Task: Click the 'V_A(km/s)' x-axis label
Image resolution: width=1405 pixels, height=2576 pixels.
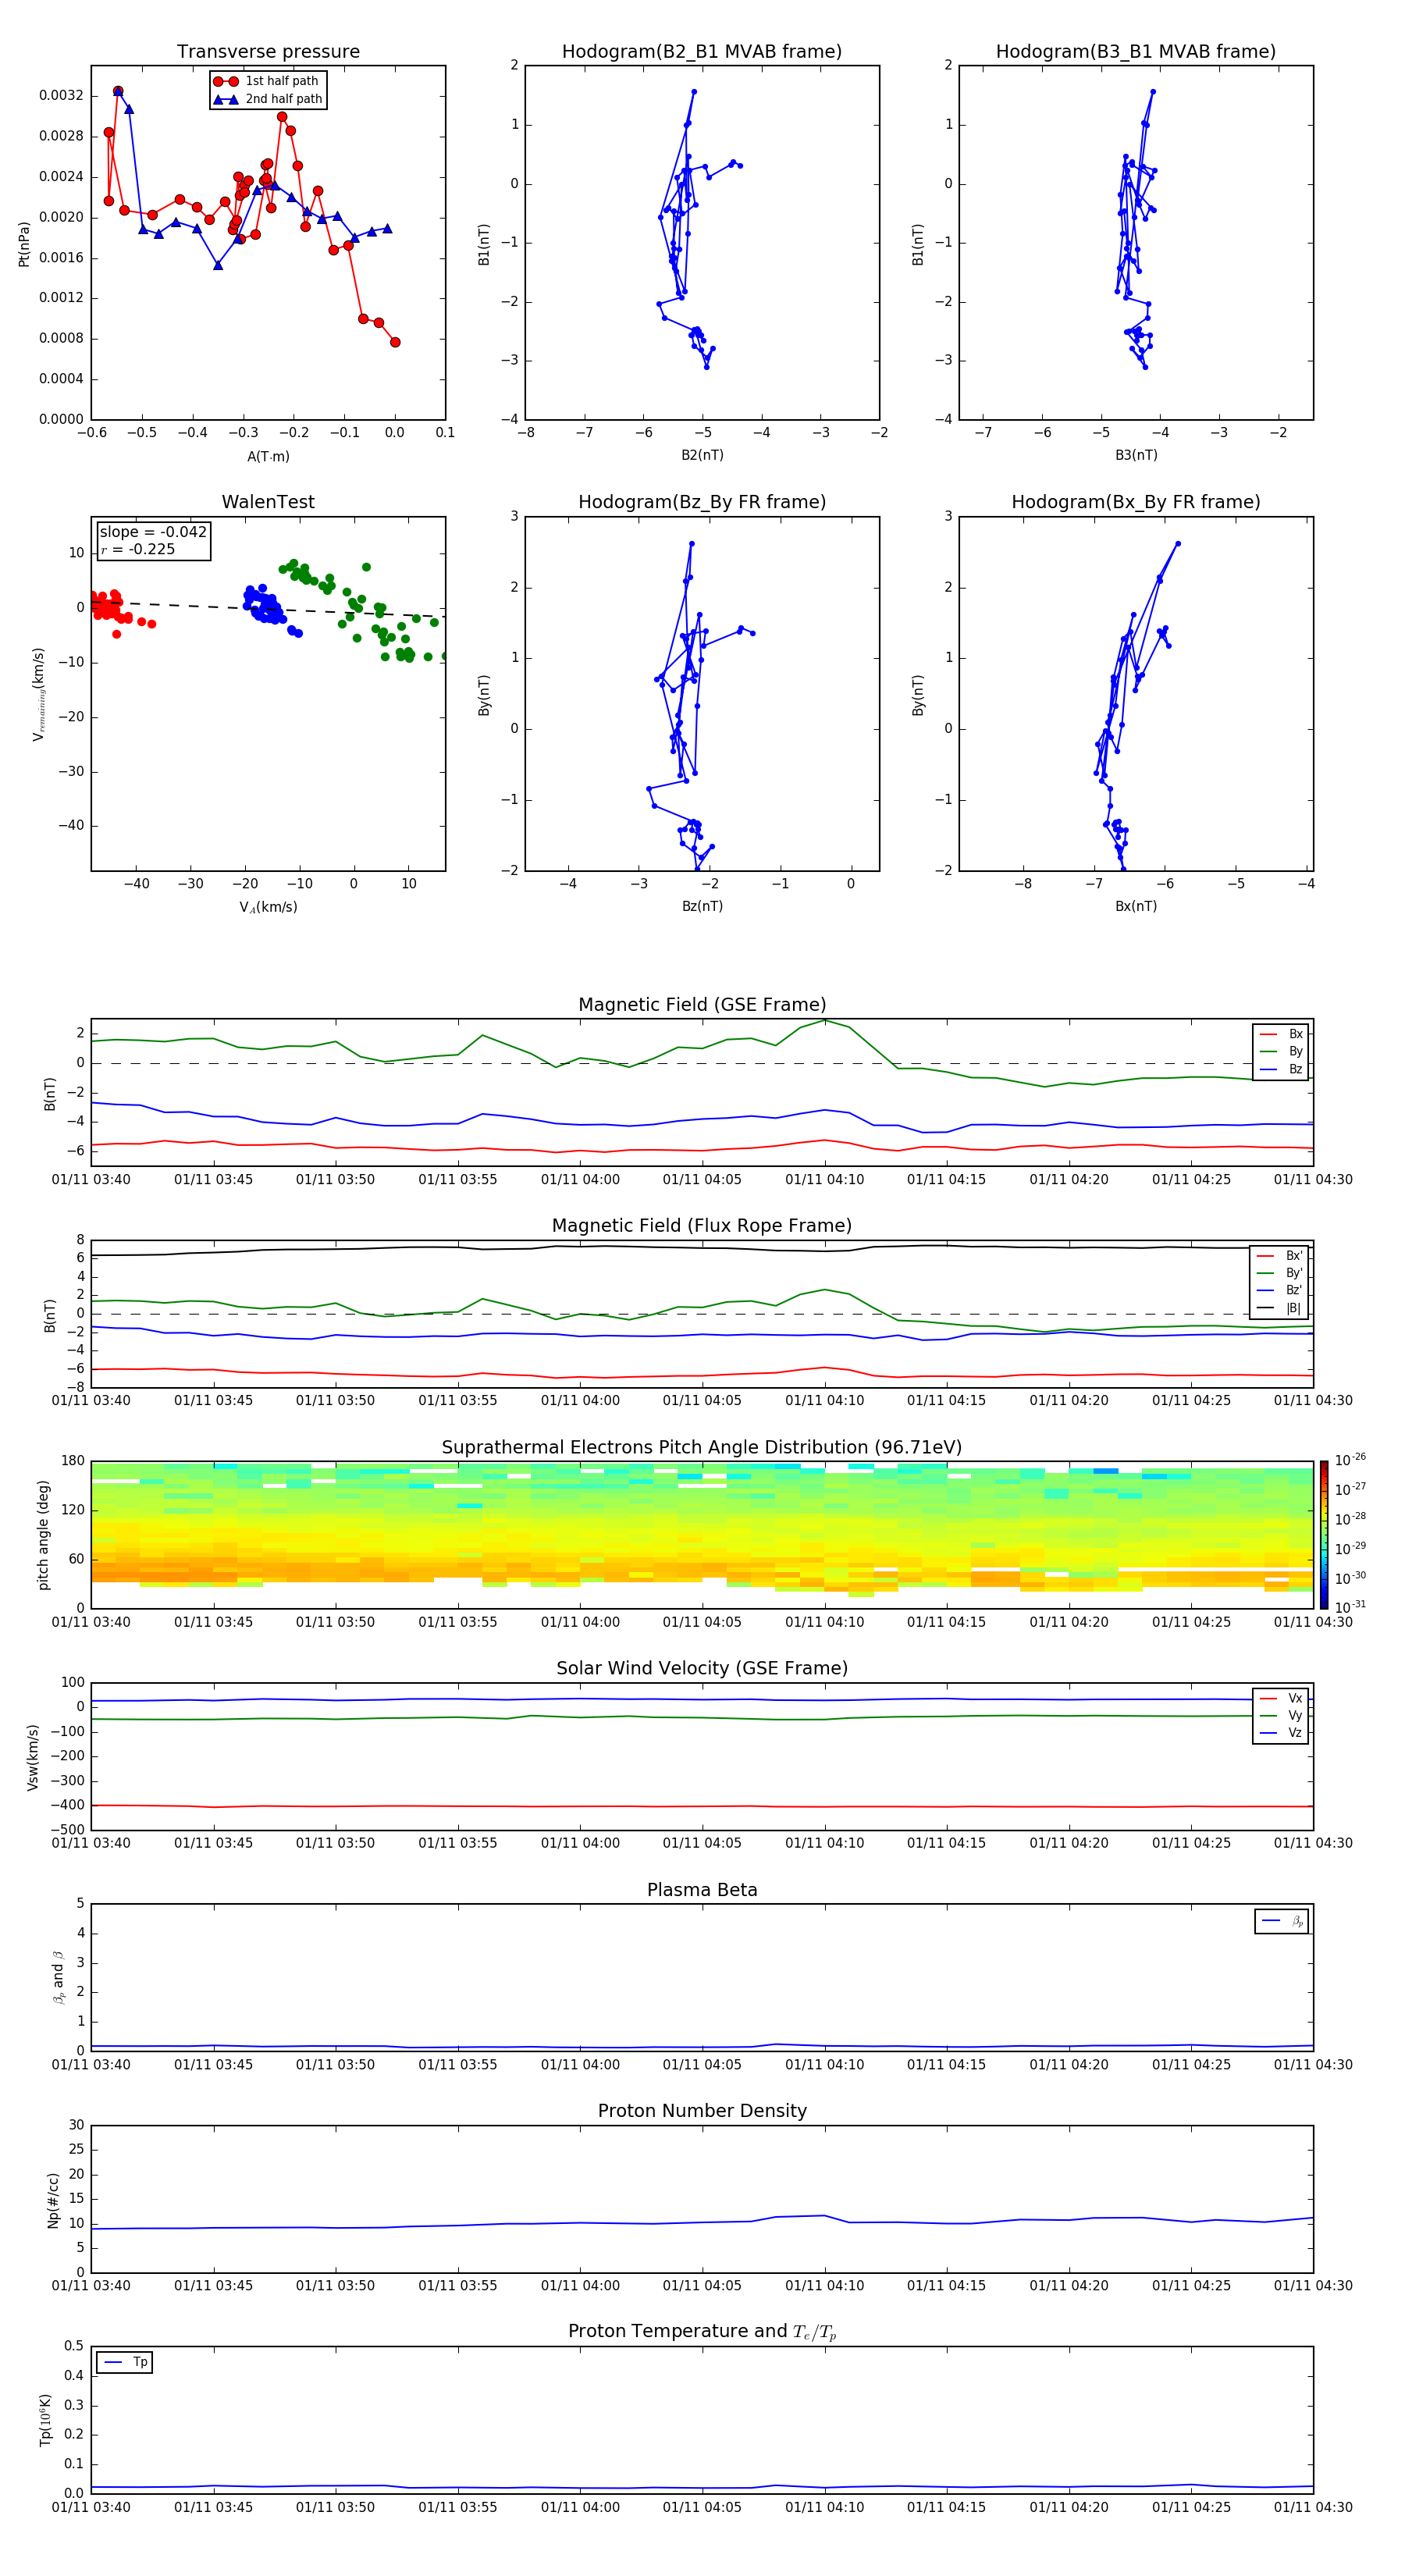Action: [268, 907]
